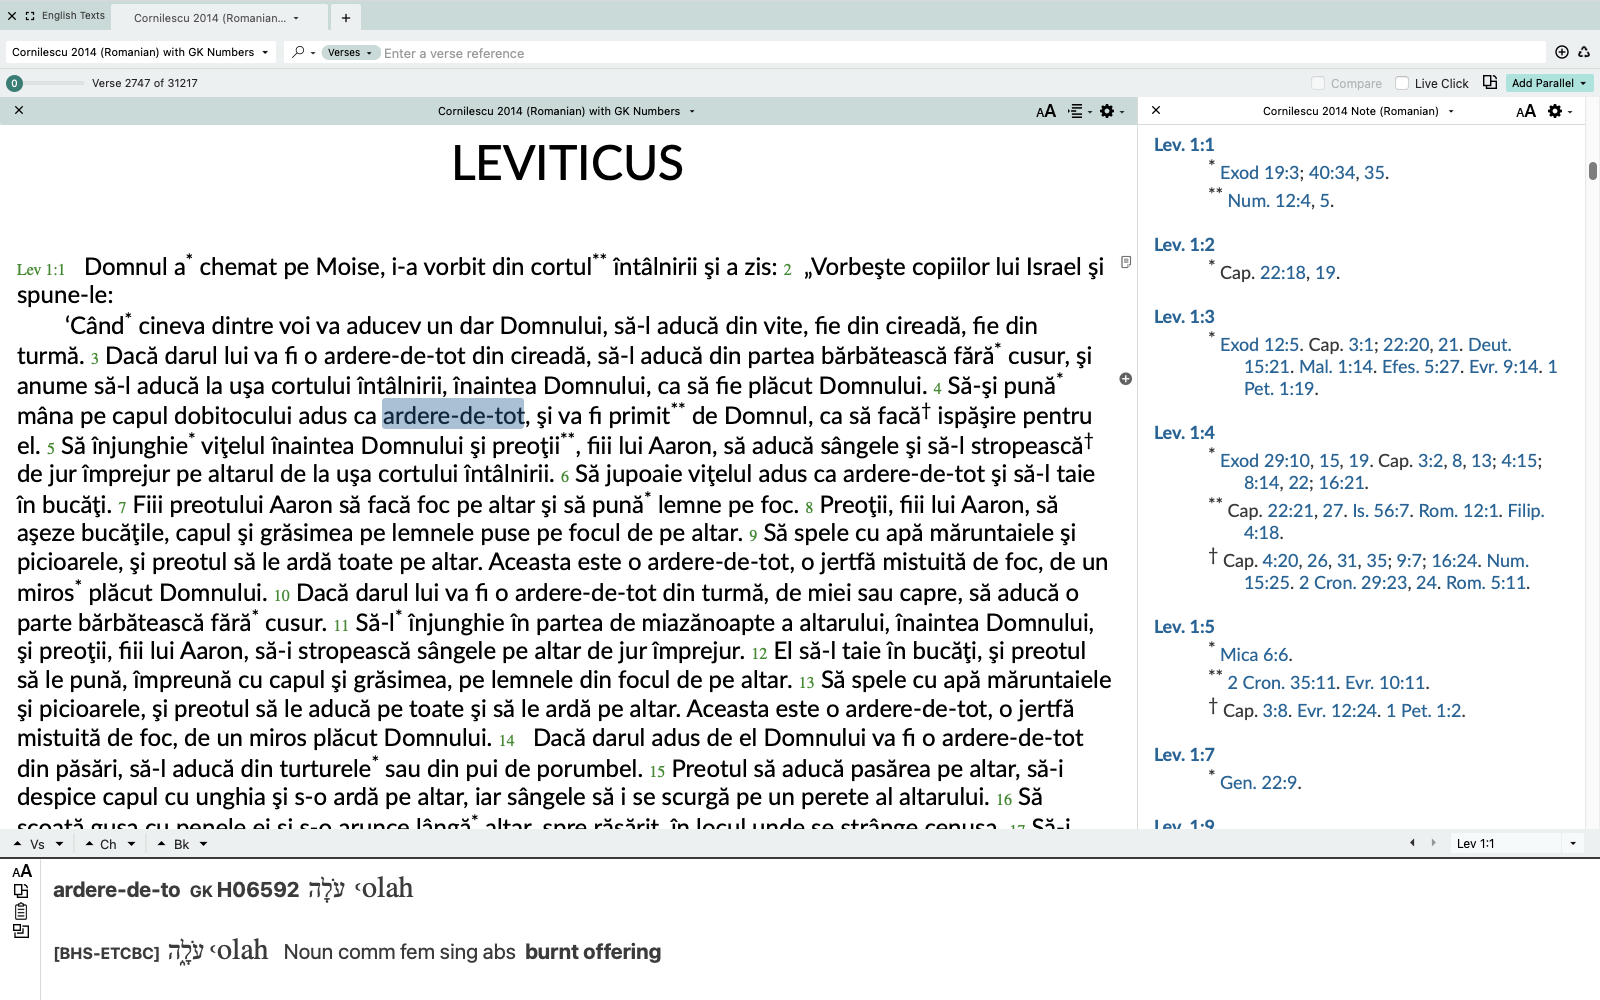The height and width of the screenshot is (1000, 1600).
Task: Click the expand icon near English Texts
Action: coord(30,16)
